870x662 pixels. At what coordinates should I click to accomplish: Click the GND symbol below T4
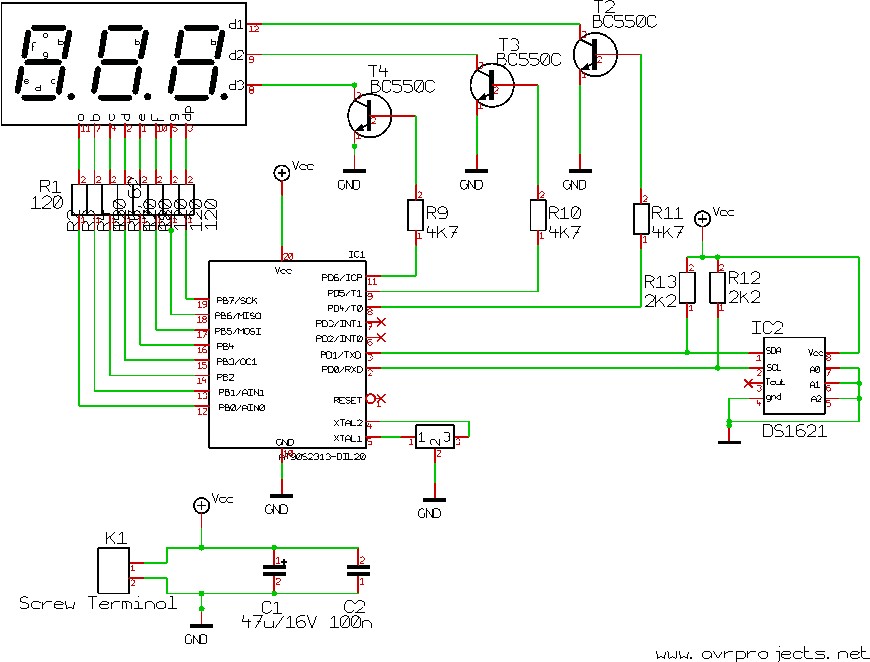point(353,171)
